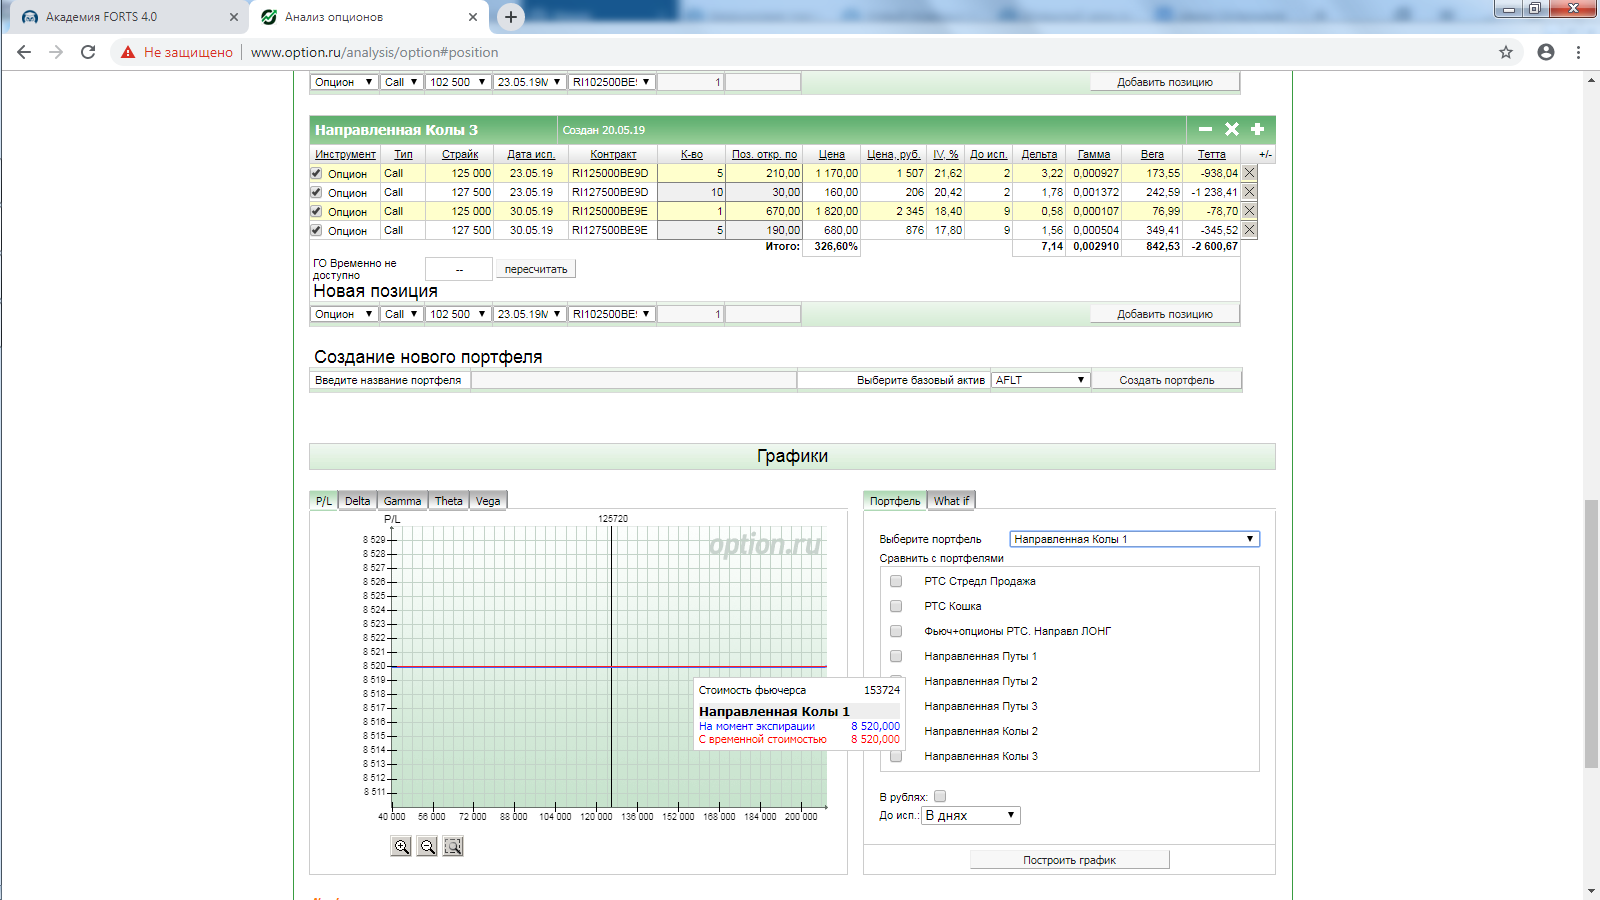
Task: Delete portfolio using white X in green header
Action: [1232, 129]
